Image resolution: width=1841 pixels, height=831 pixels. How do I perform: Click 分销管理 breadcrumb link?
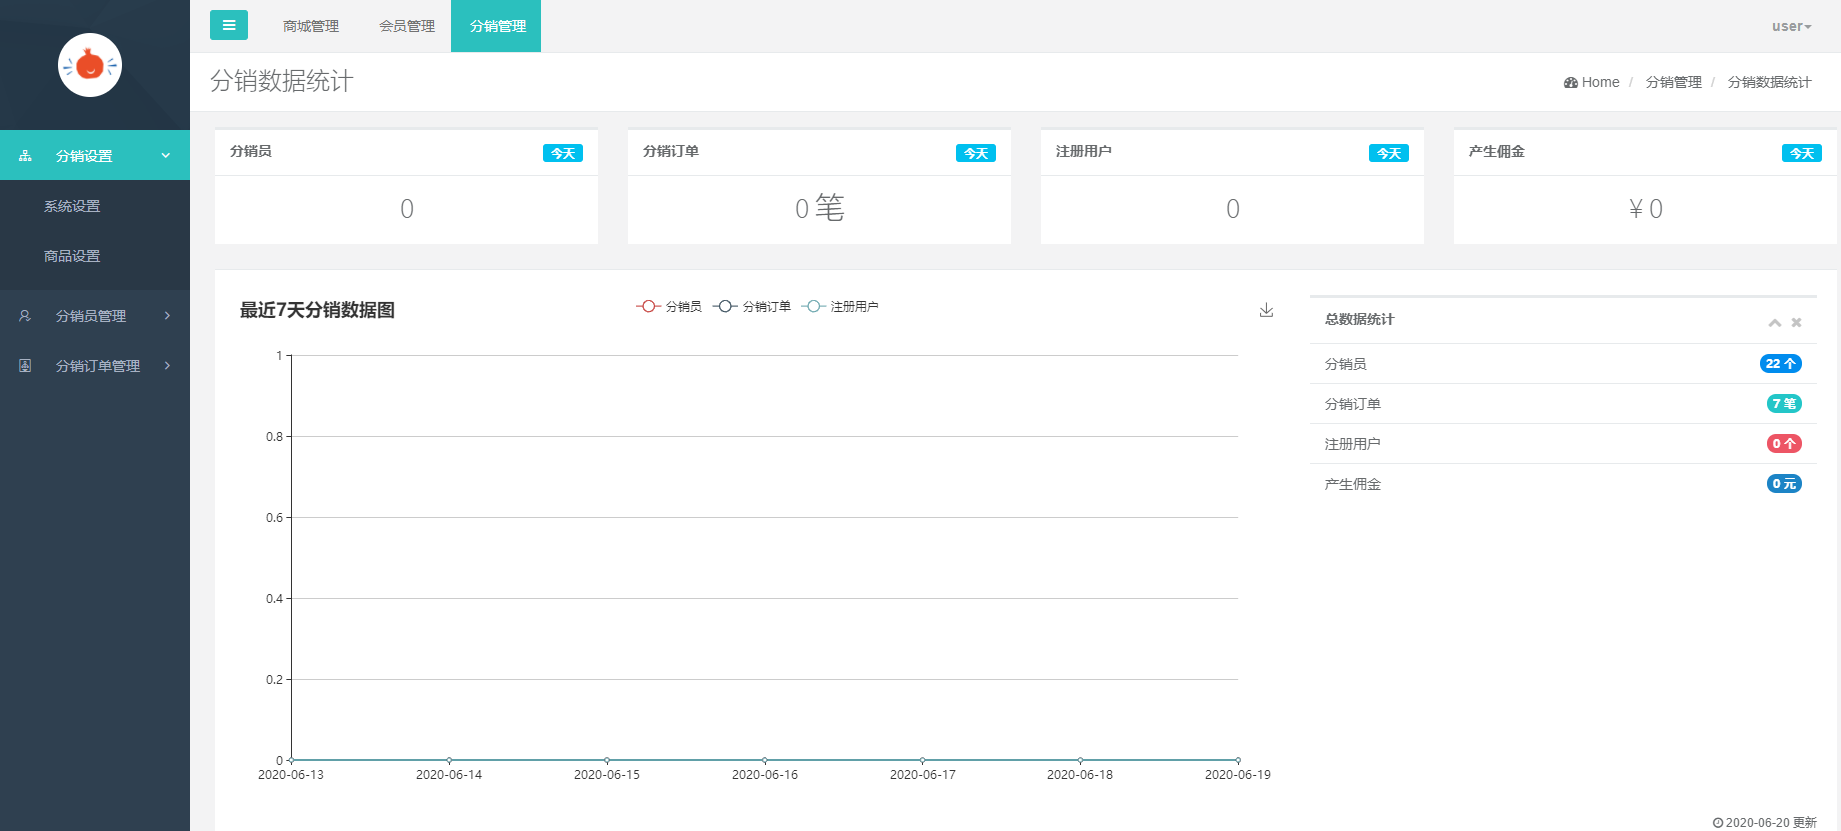click(1673, 82)
